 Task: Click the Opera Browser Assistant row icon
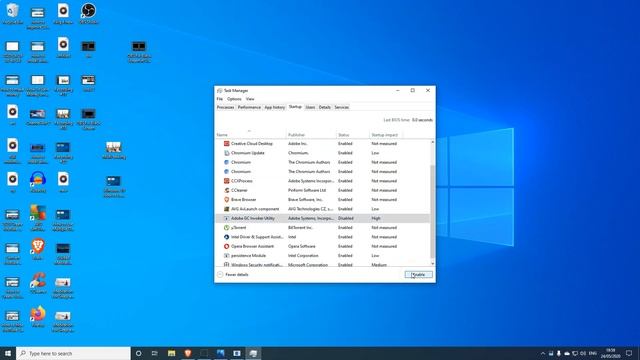coord(227,247)
